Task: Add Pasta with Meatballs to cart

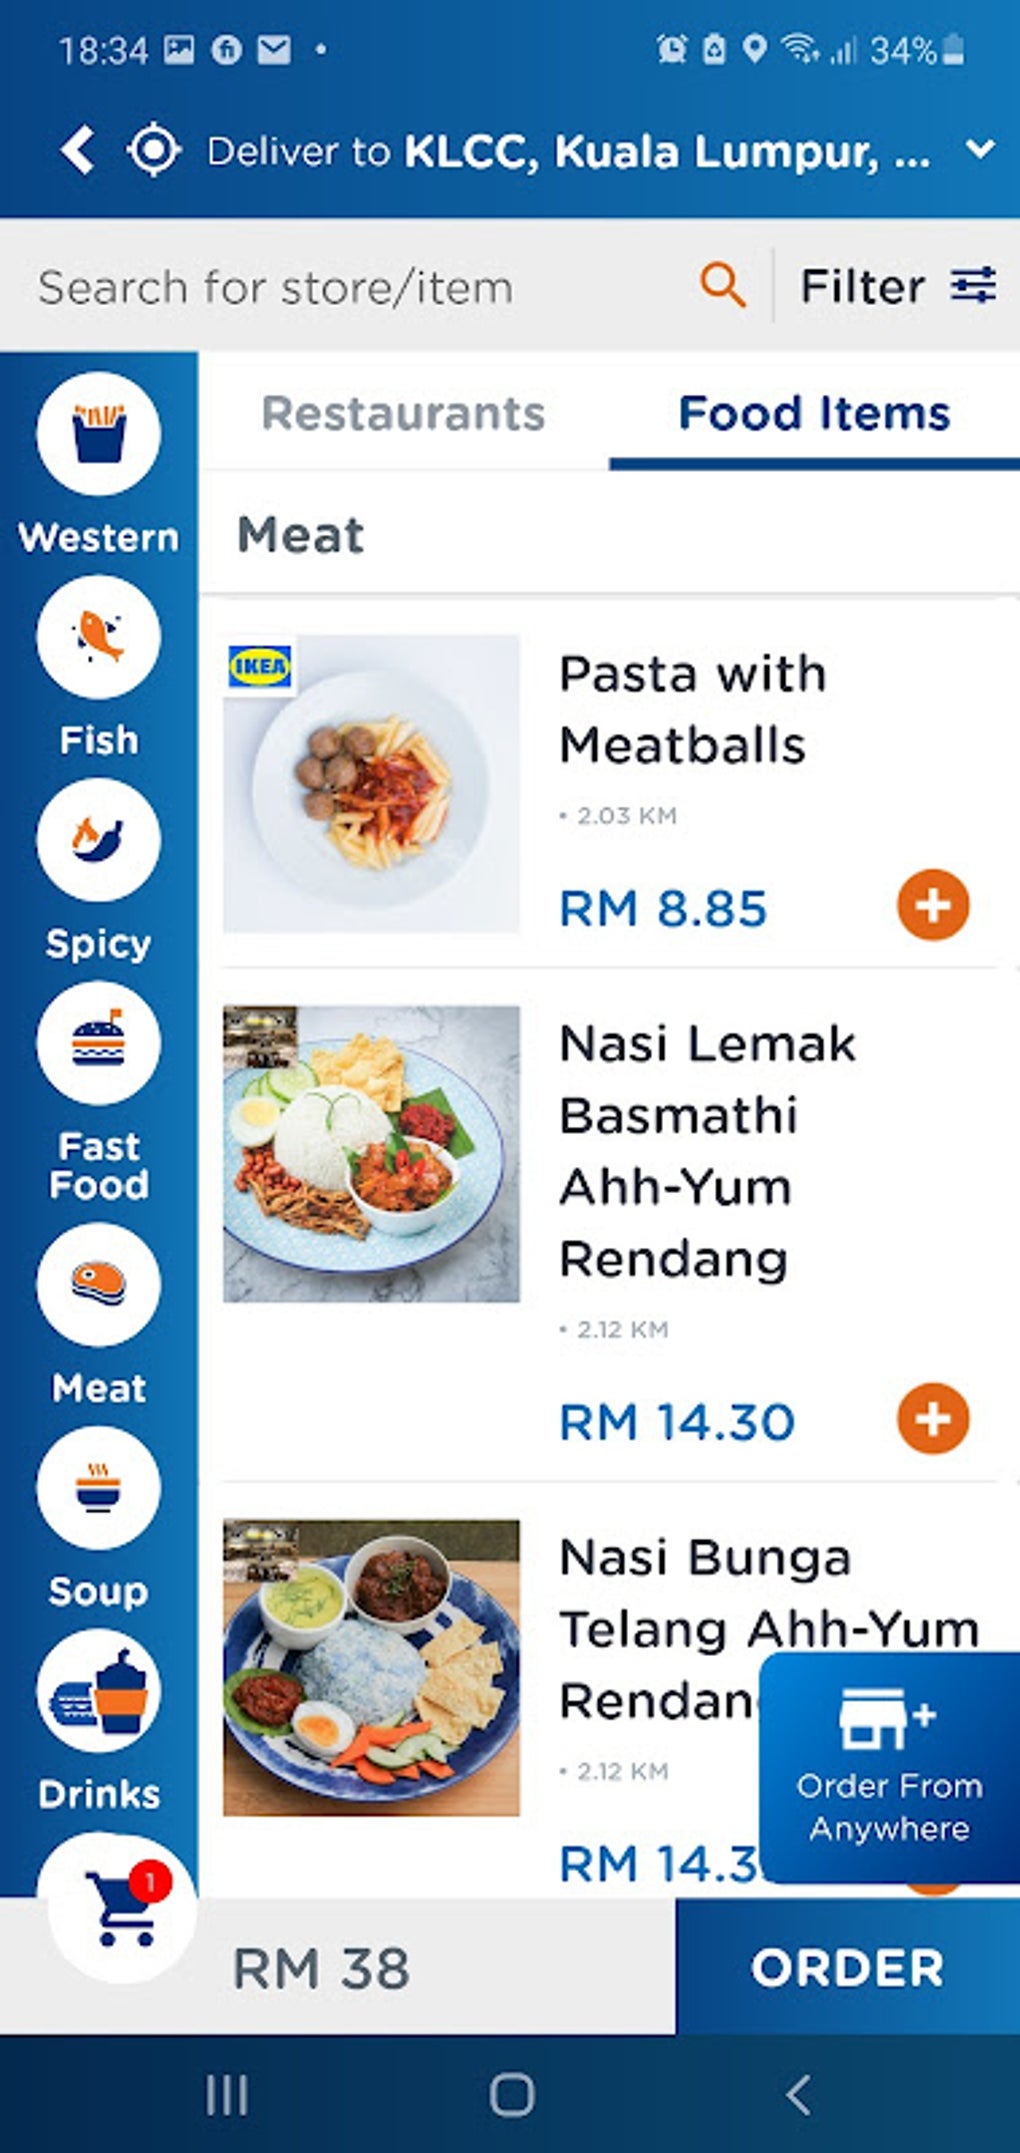Action: point(932,906)
